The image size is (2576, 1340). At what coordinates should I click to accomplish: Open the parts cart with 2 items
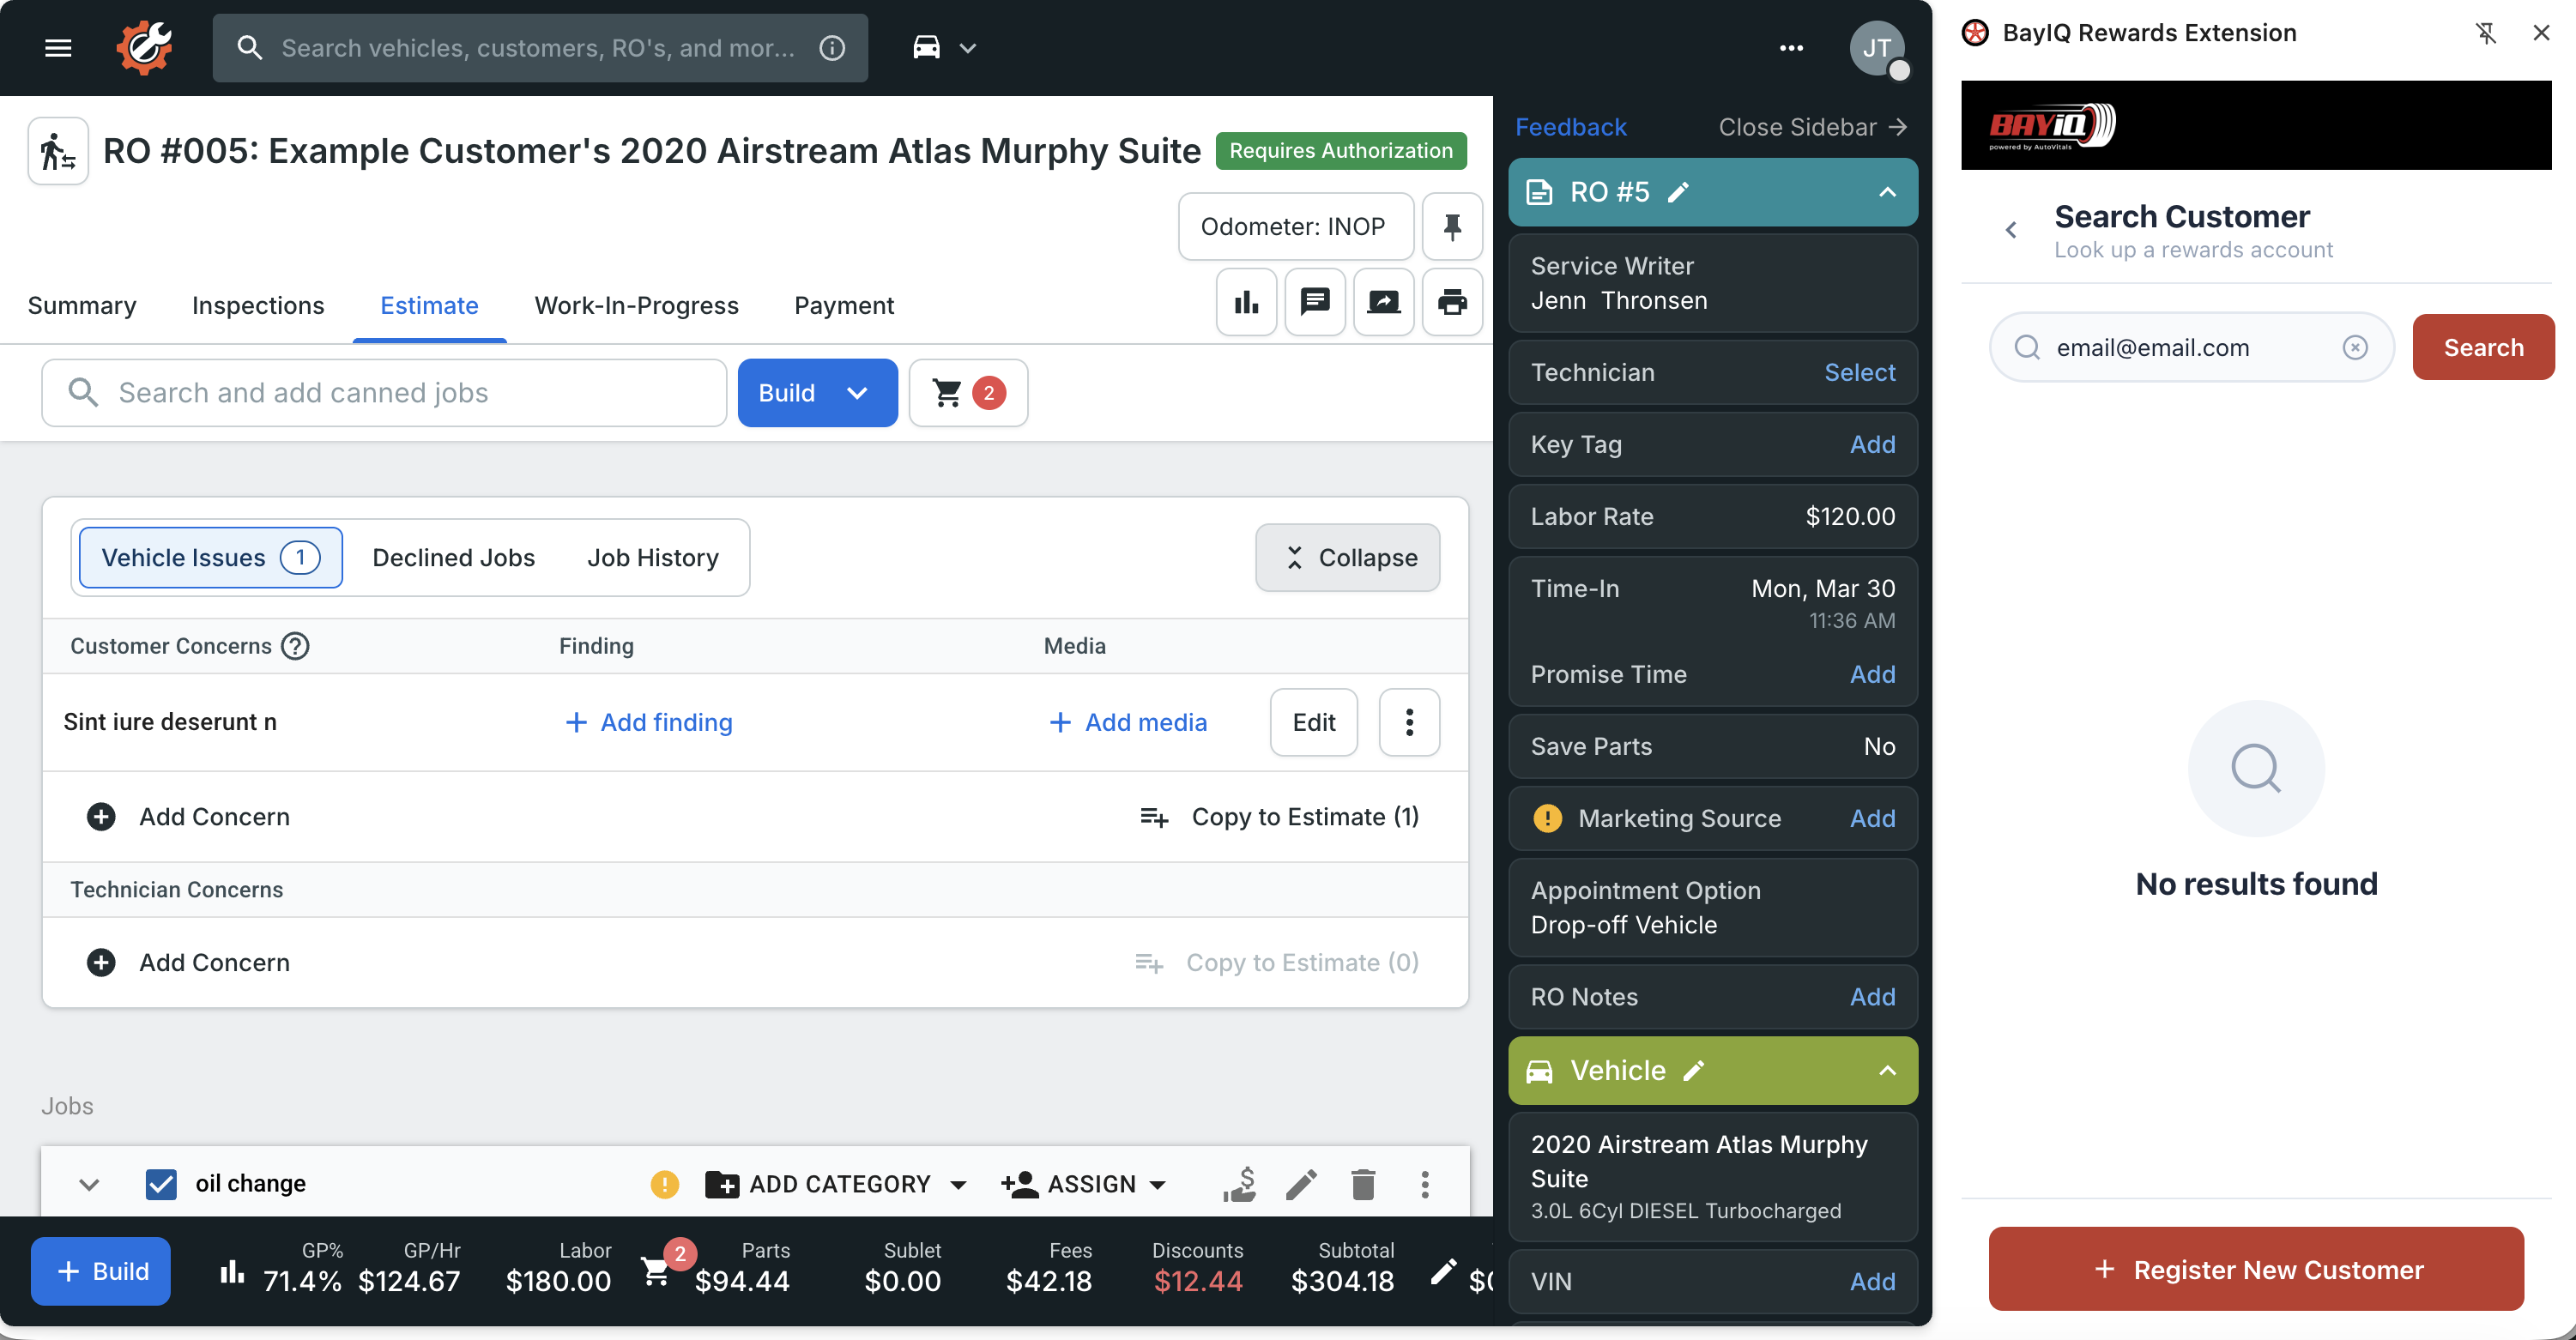(968, 393)
